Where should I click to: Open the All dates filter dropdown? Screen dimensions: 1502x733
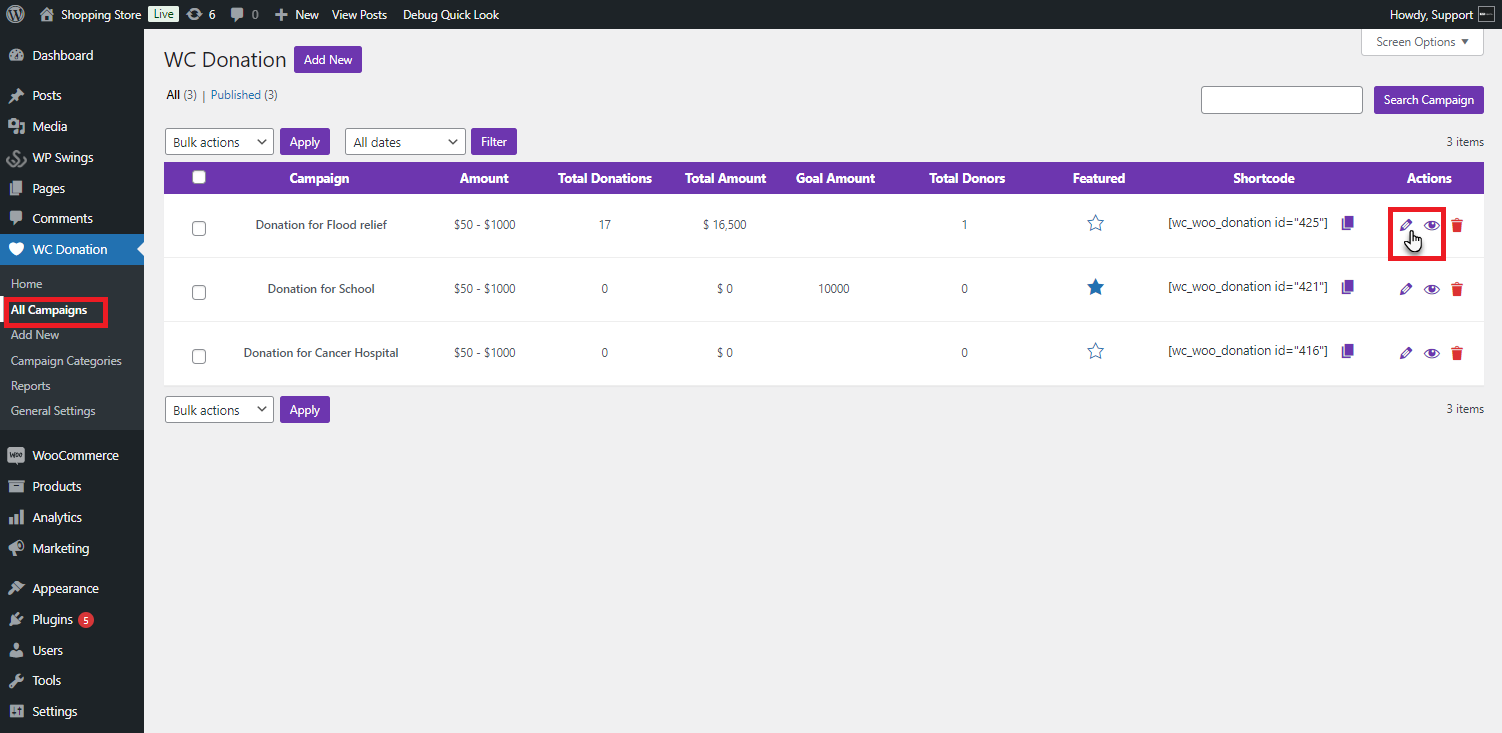(405, 142)
